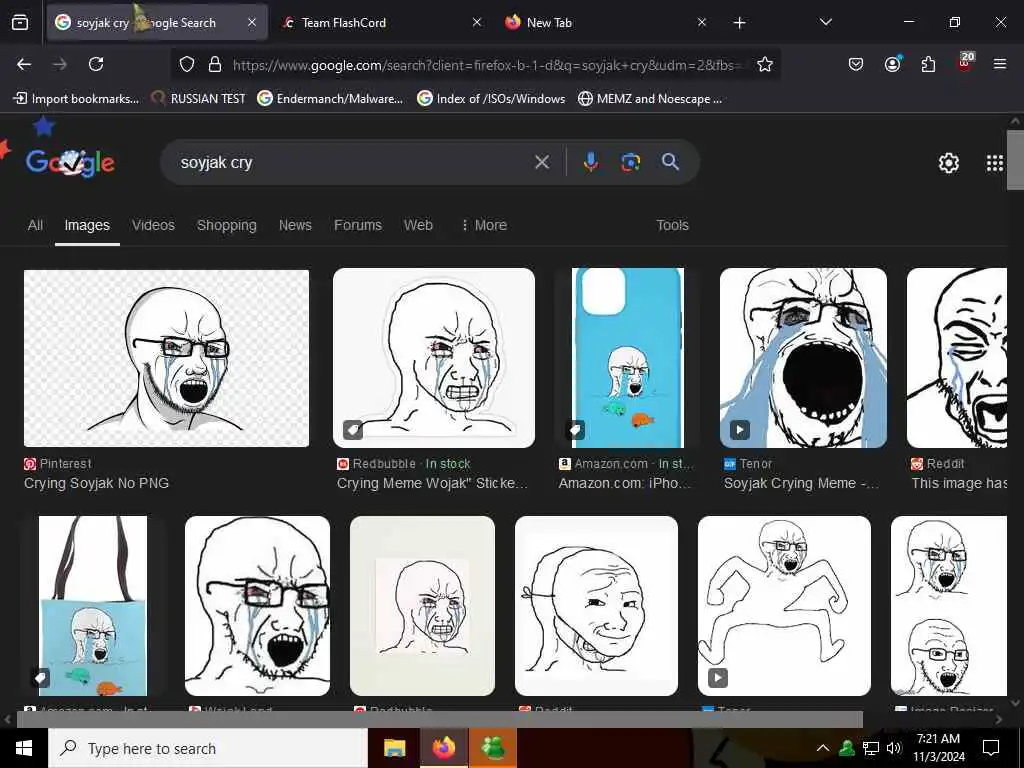Close the Team FlashCord tab
Image resolution: width=1024 pixels, height=768 pixels.
tap(477, 23)
